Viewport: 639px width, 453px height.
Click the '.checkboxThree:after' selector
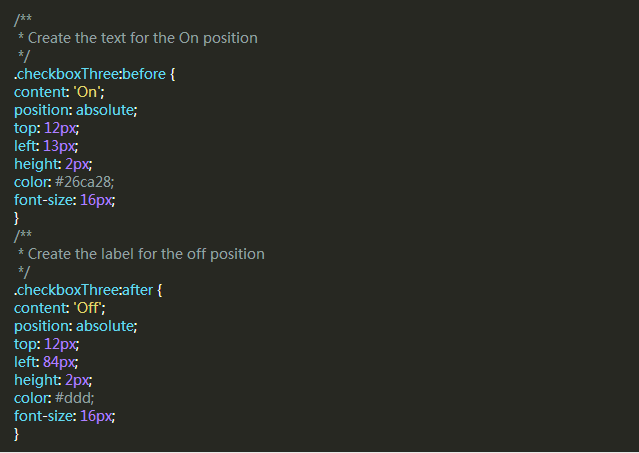click(x=82, y=290)
